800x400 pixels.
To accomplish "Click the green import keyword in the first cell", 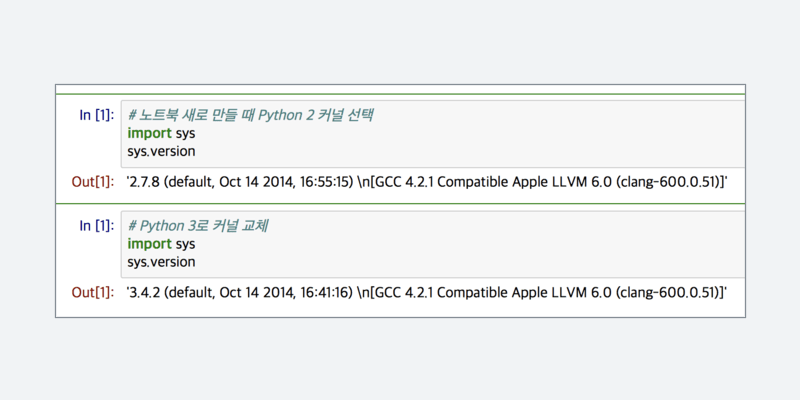I will (149, 133).
